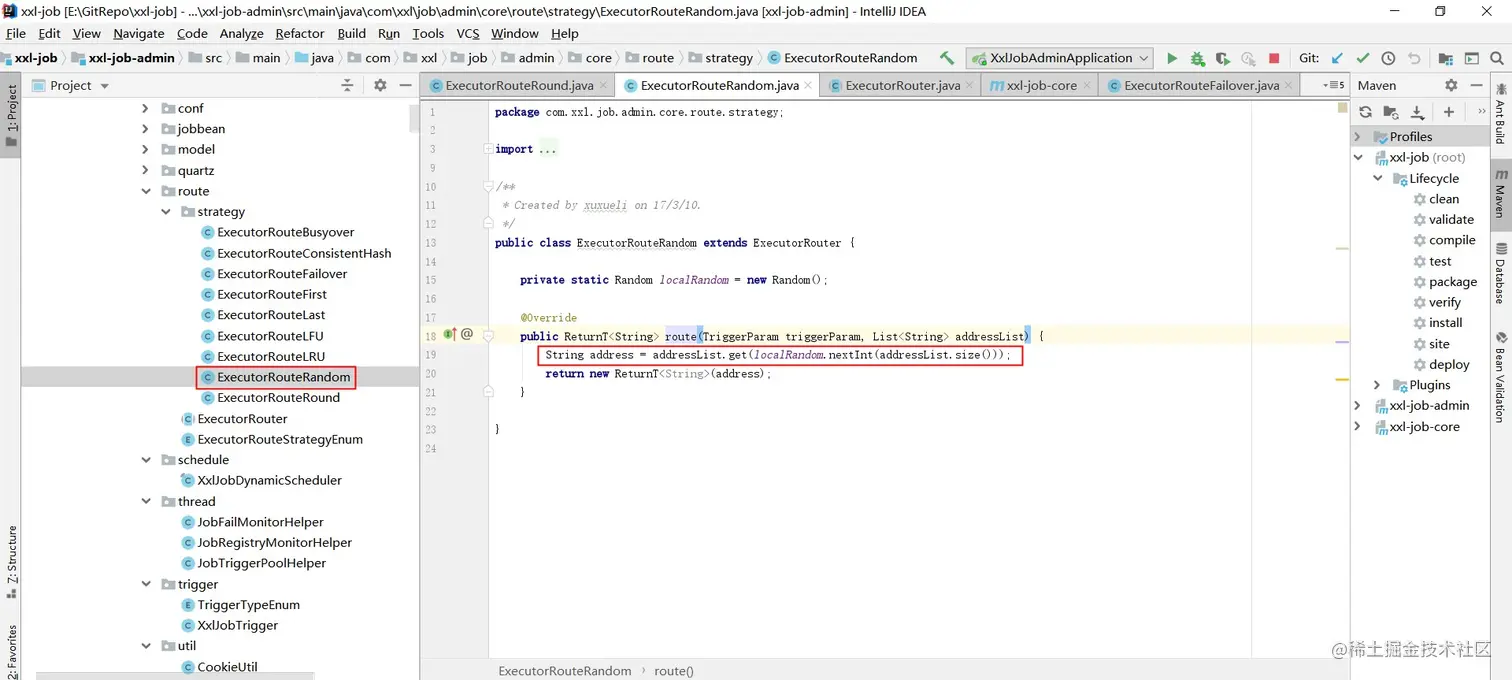Collapse Maven Lifecycle node
The width and height of the screenshot is (1512, 680).
1378,178
